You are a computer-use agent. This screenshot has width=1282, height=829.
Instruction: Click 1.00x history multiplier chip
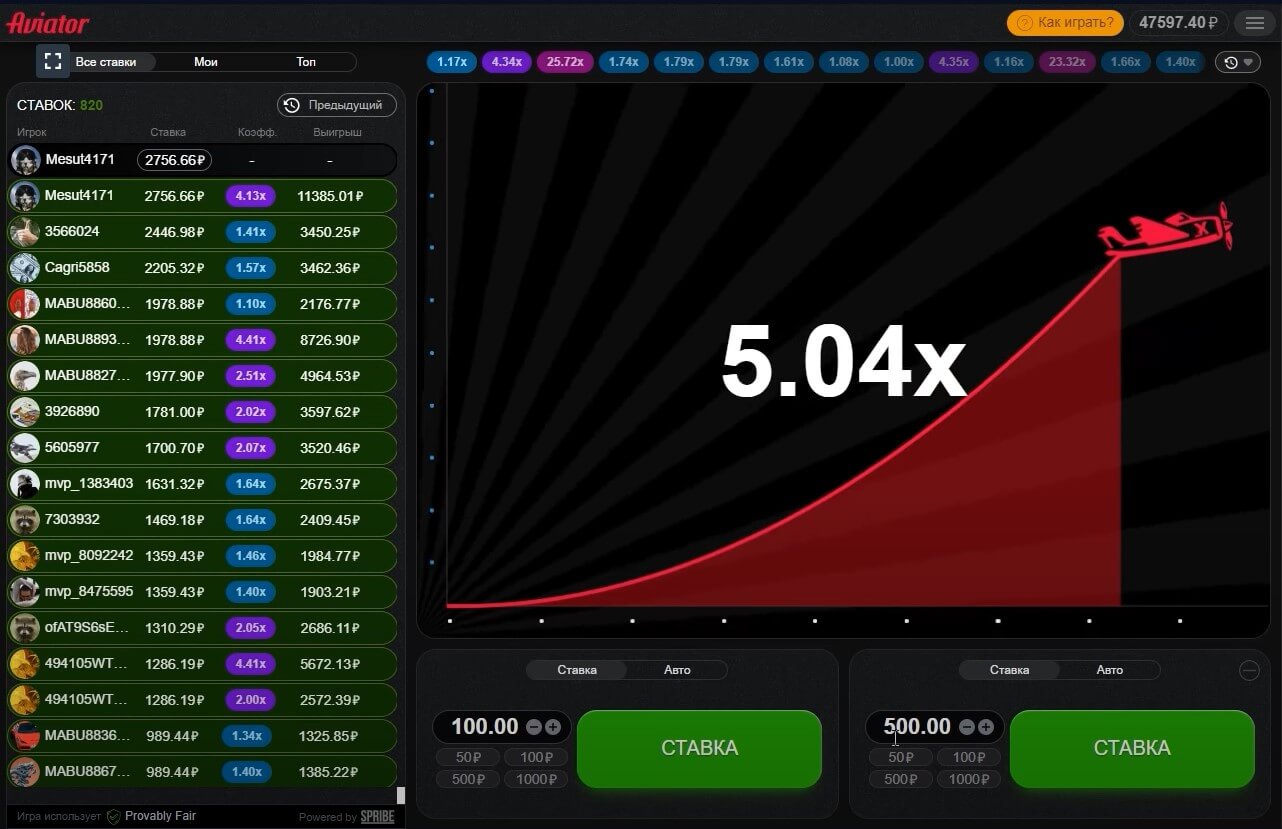point(899,62)
